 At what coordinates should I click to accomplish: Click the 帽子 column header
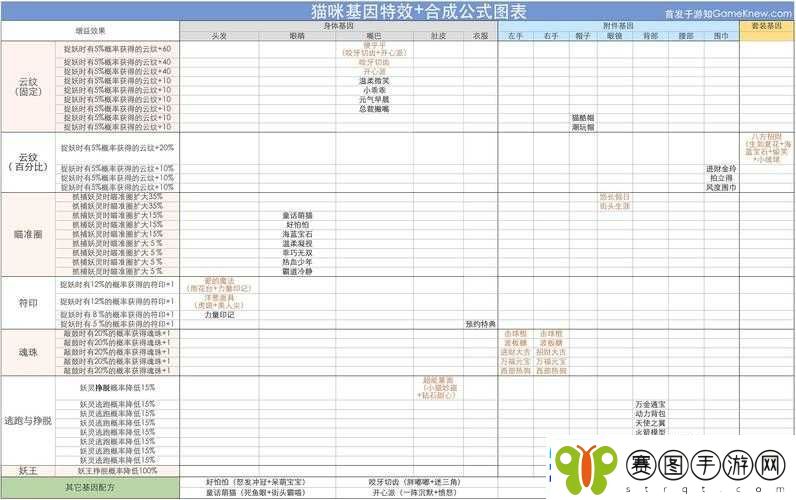[583, 36]
